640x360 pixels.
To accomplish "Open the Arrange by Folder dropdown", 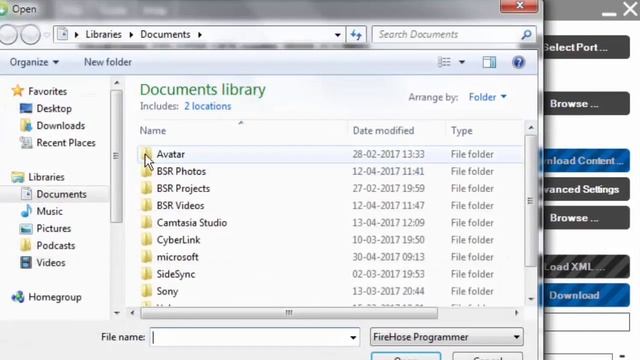I will (487, 97).
